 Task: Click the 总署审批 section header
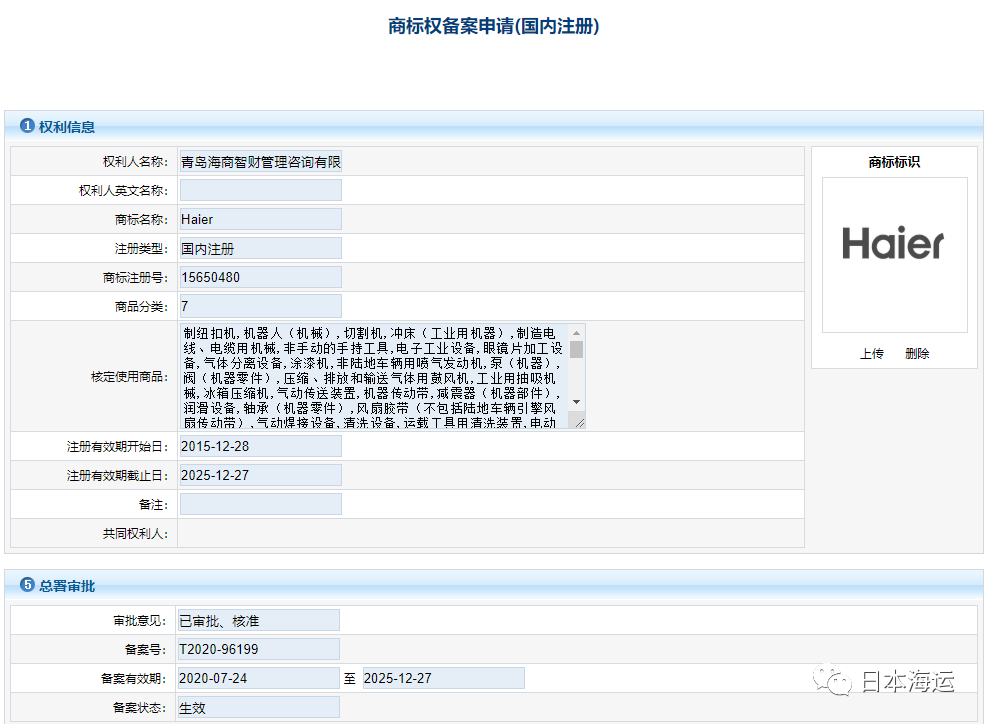(x=494, y=586)
